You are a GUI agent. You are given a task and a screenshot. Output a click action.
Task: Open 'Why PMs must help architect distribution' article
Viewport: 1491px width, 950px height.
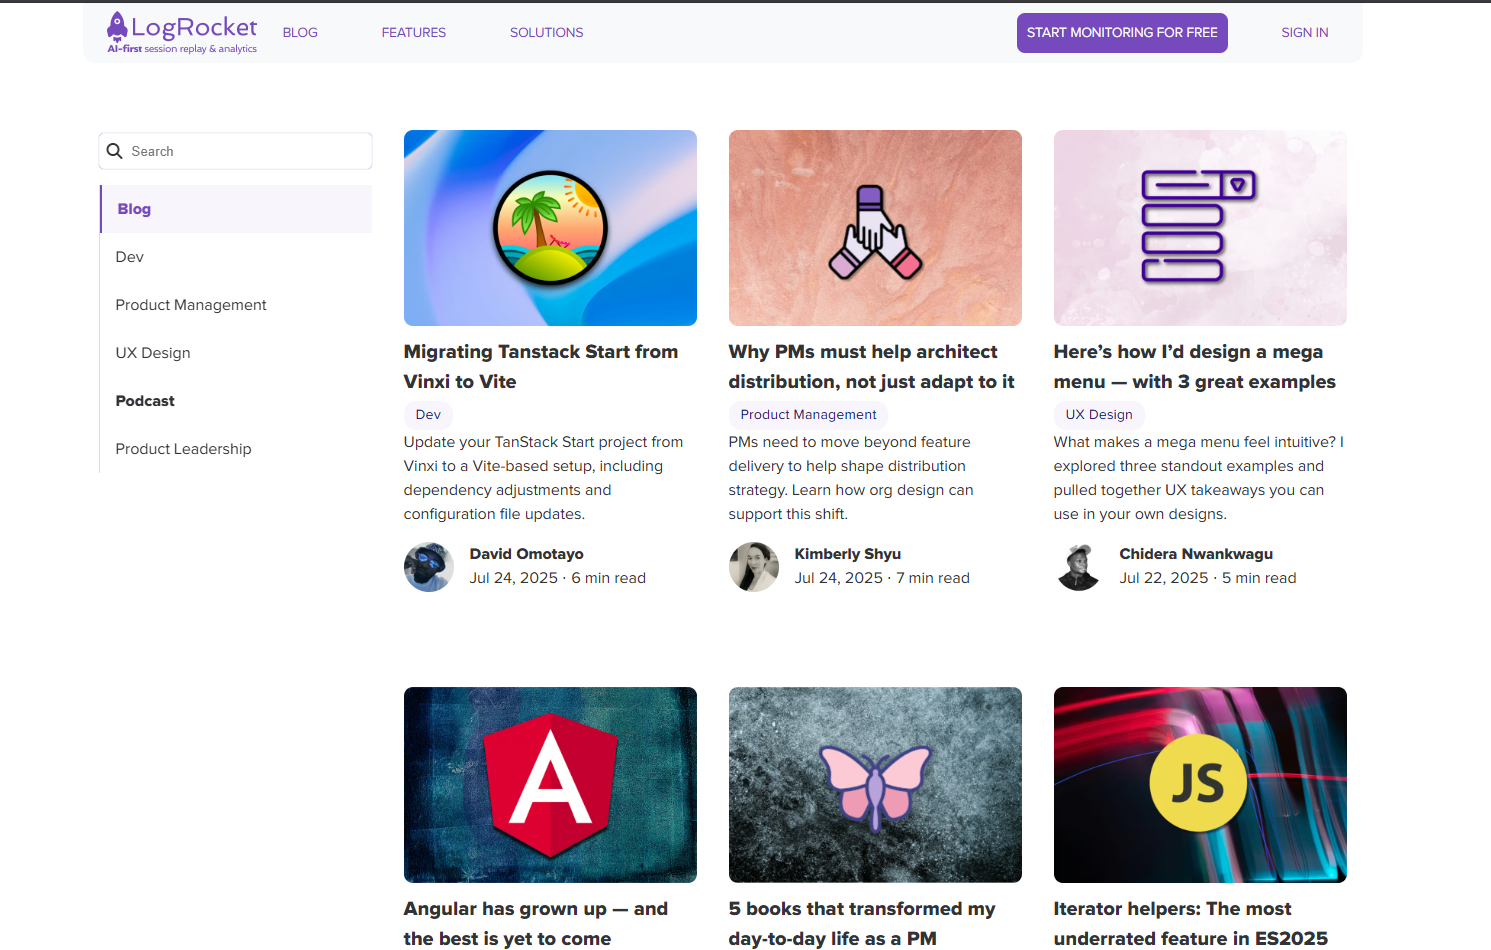click(x=872, y=367)
